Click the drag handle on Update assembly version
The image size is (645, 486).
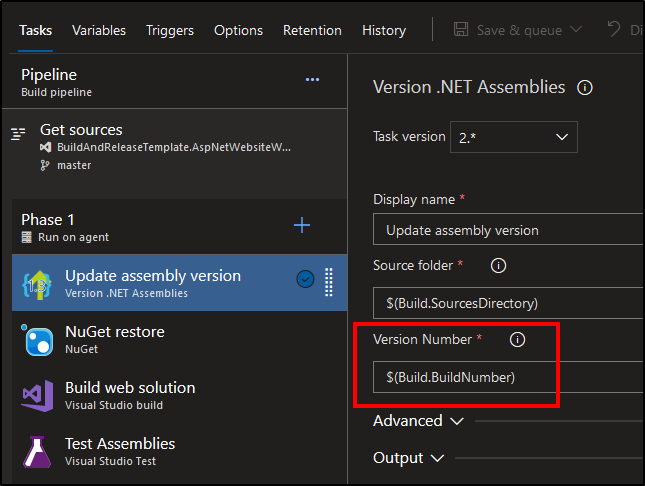click(329, 282)
